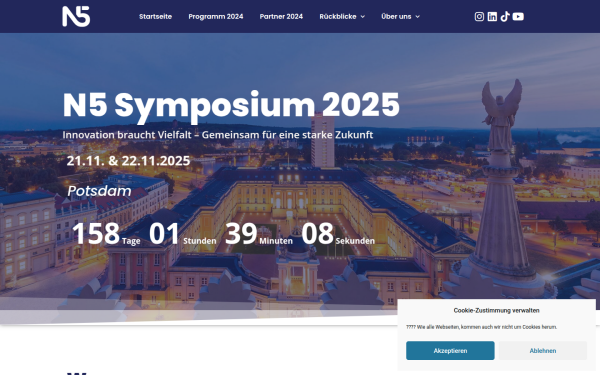600x375 pixels.
Task: Decline cookies with Ablehnen button
Action: pos(543,351)
